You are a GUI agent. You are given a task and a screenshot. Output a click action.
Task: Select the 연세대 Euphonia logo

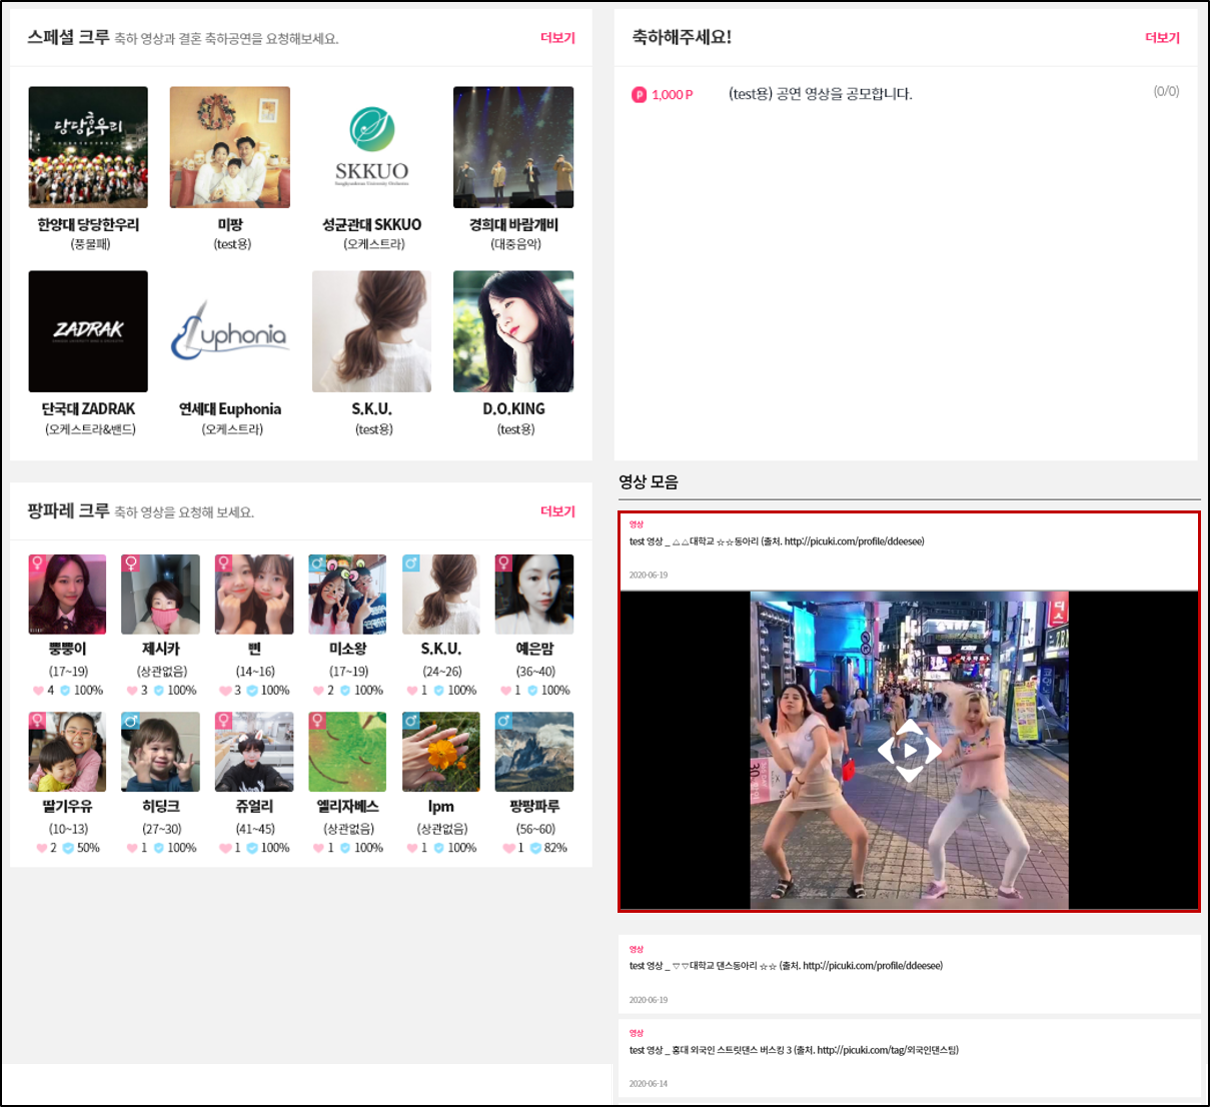(230, 331)
